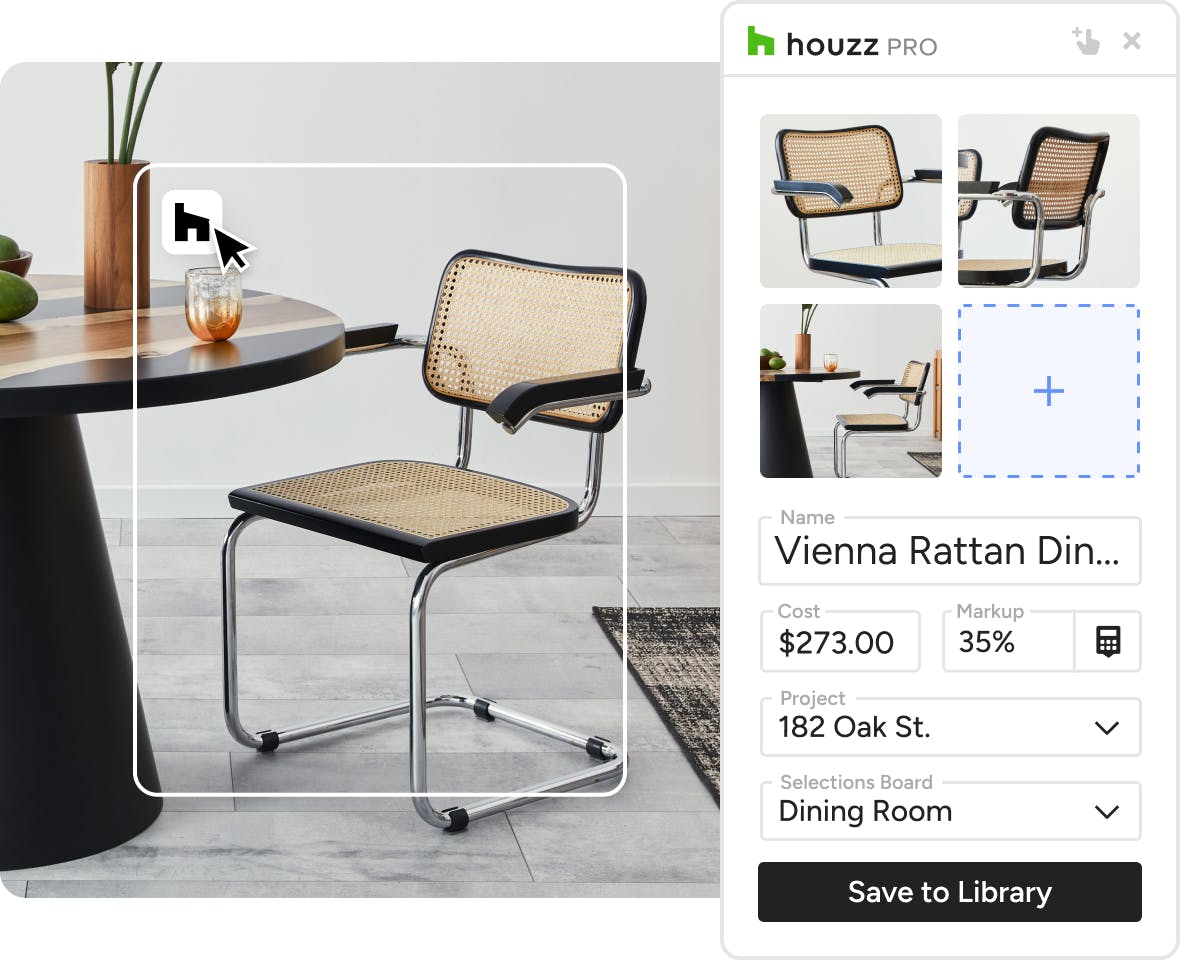Save the product with Save to Library

950,892
